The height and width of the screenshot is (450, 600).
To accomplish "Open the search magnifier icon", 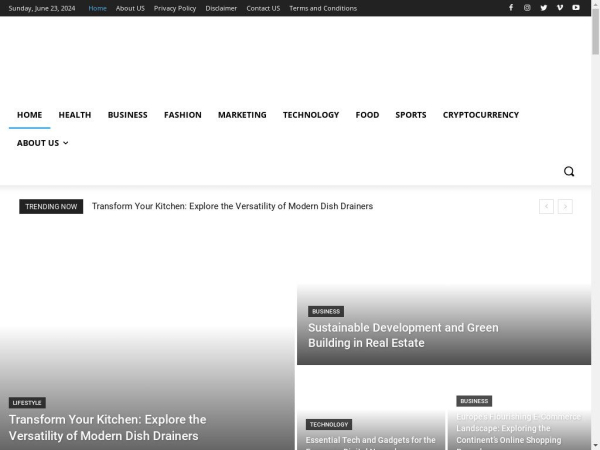I will coord(569,171).
